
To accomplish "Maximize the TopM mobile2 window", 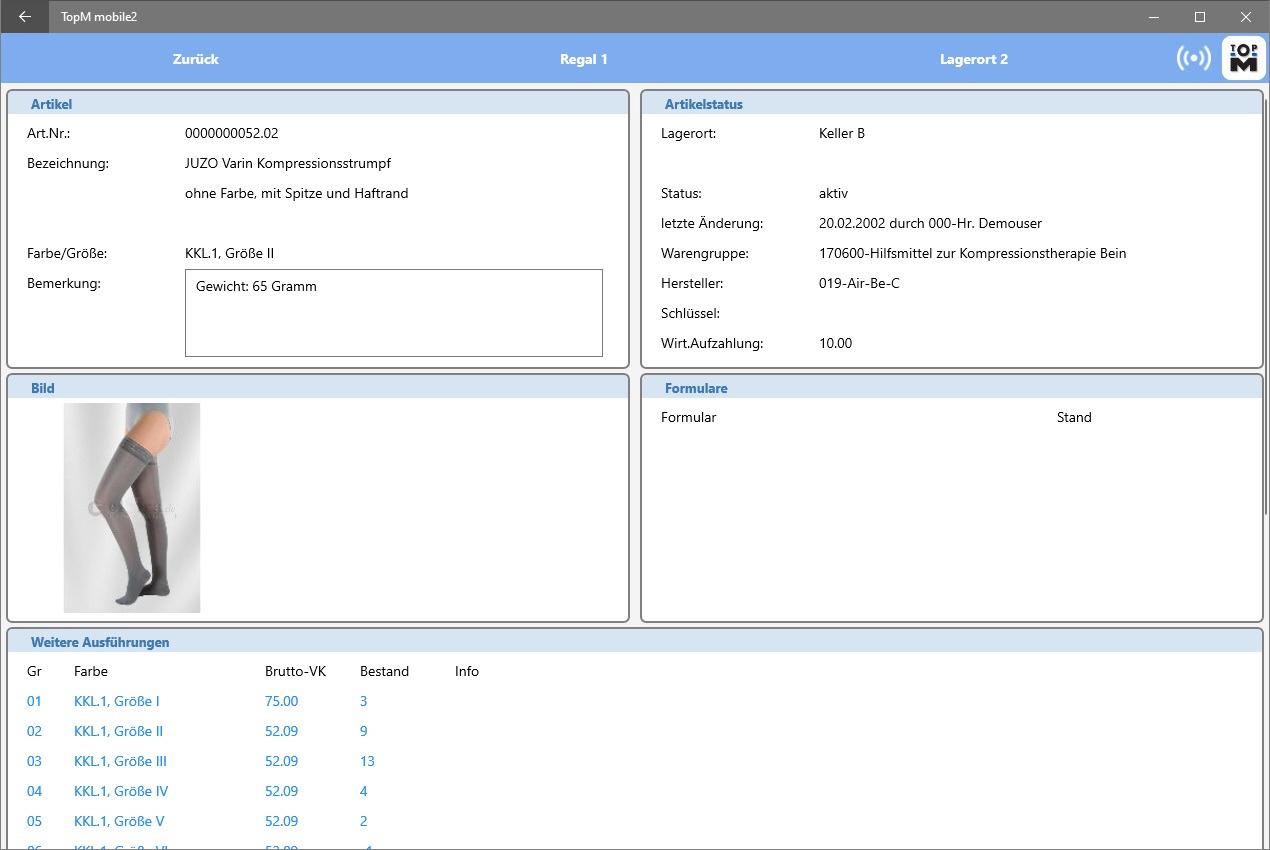I will point(1200,16).
